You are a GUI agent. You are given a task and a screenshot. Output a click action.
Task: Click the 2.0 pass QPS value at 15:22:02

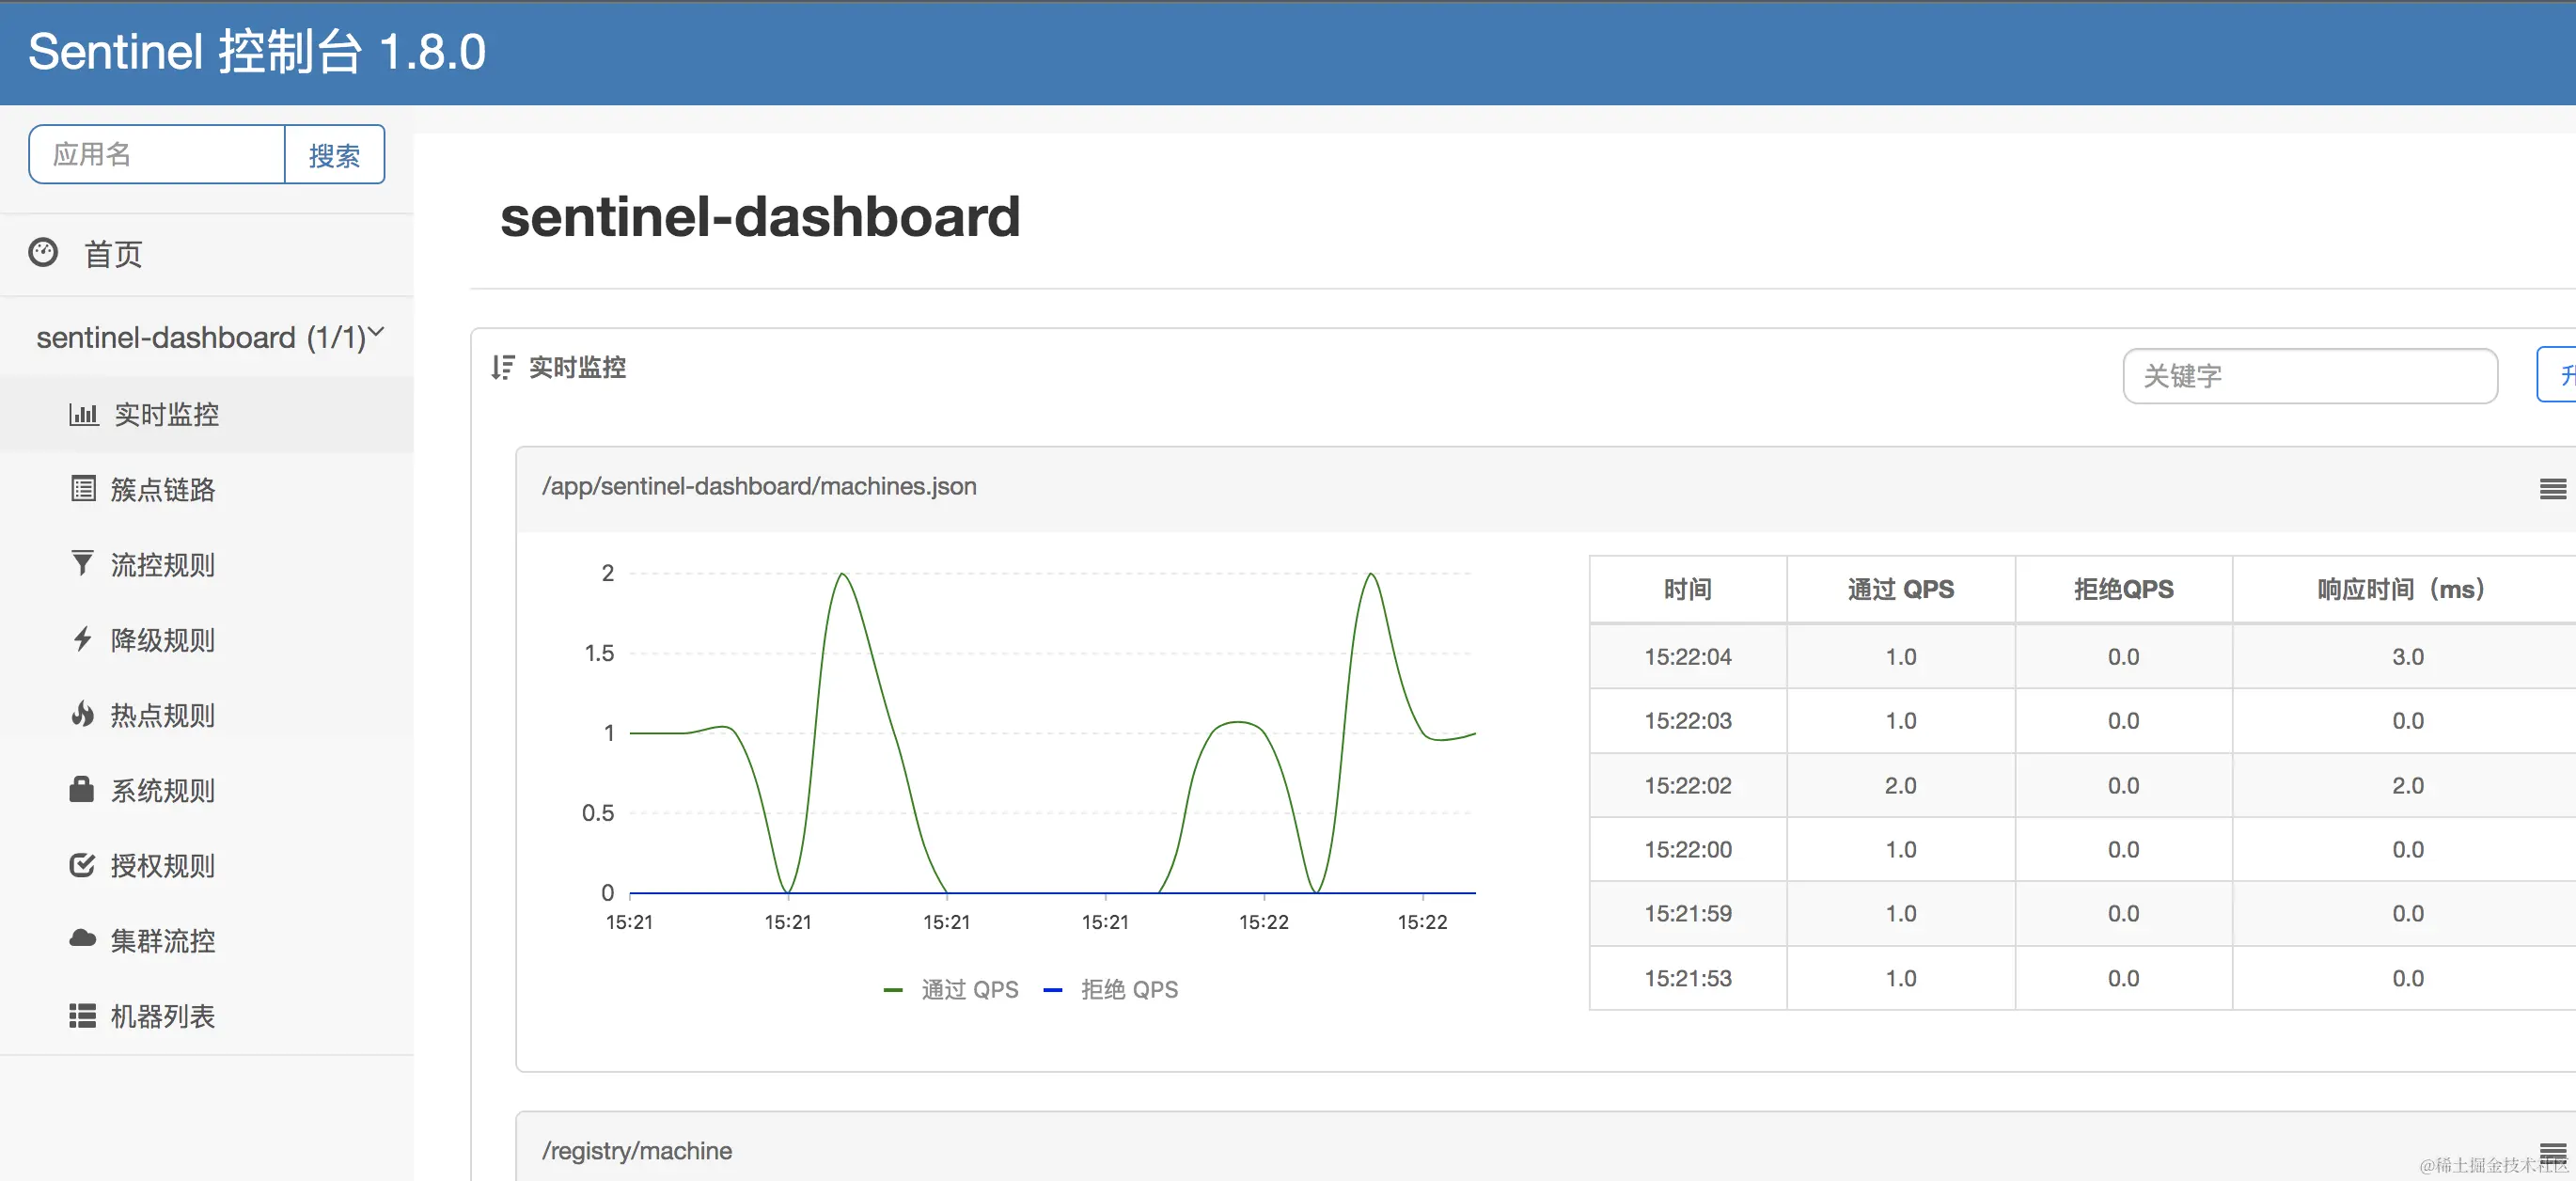point(1900,785)
